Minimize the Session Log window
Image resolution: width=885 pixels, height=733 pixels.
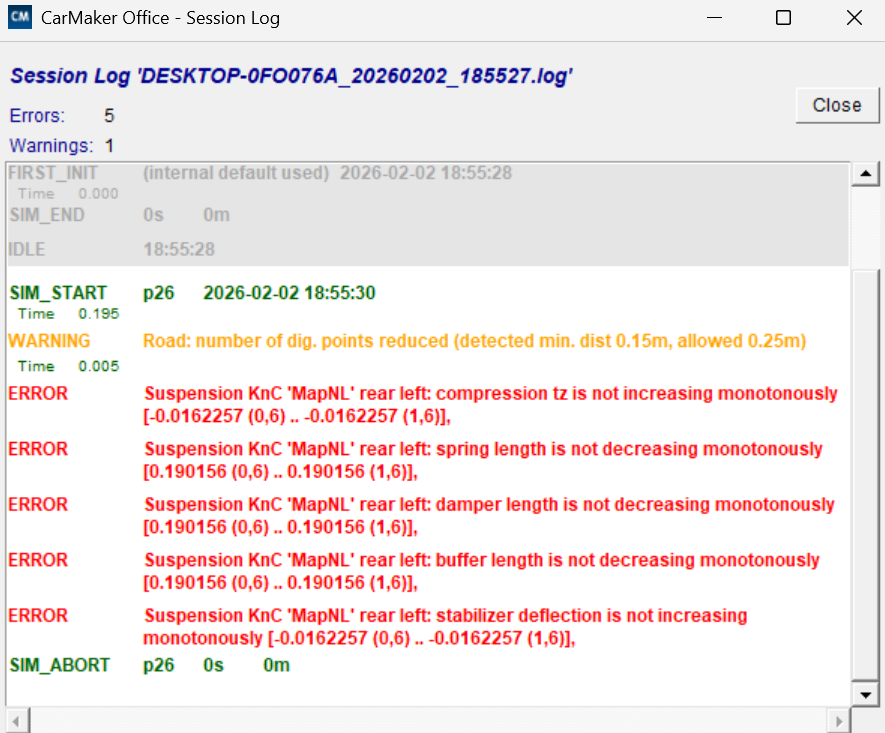[714, 18]
